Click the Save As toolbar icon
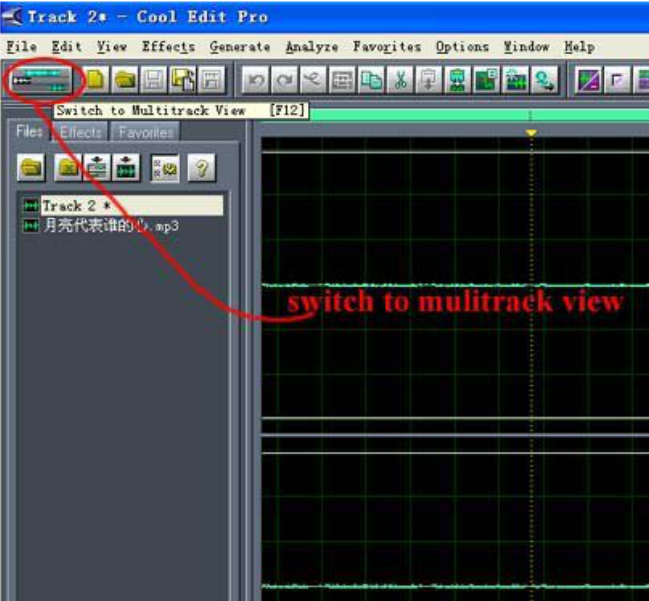649x601 pixels. pos(183,79)
